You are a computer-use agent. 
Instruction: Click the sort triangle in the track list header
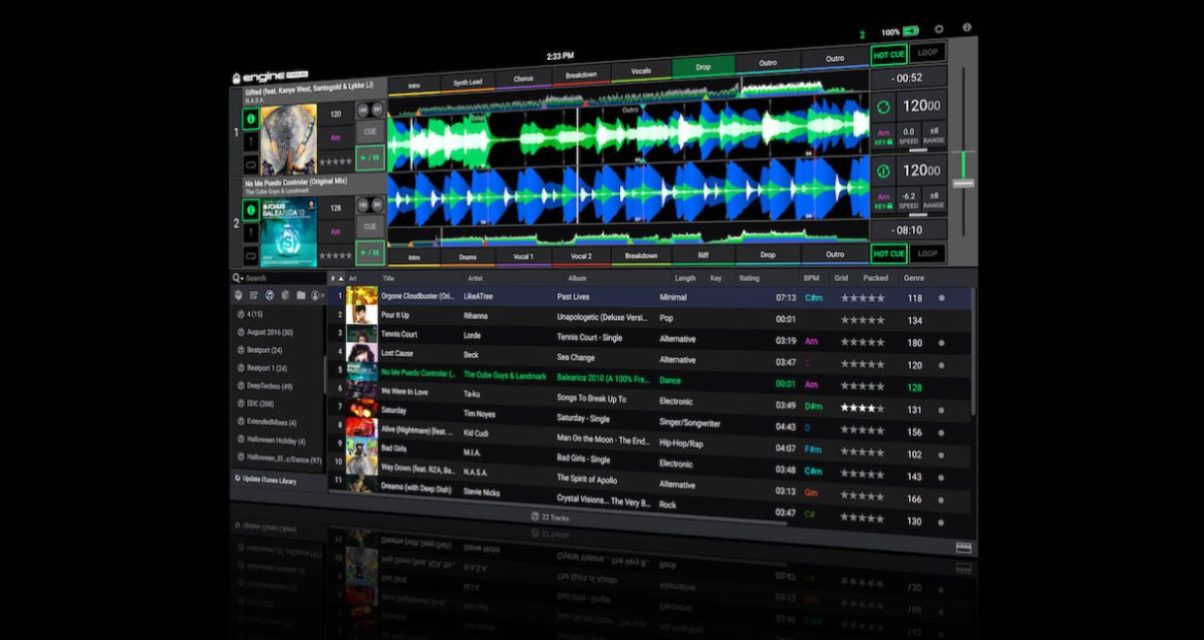(x=341, y=276)
